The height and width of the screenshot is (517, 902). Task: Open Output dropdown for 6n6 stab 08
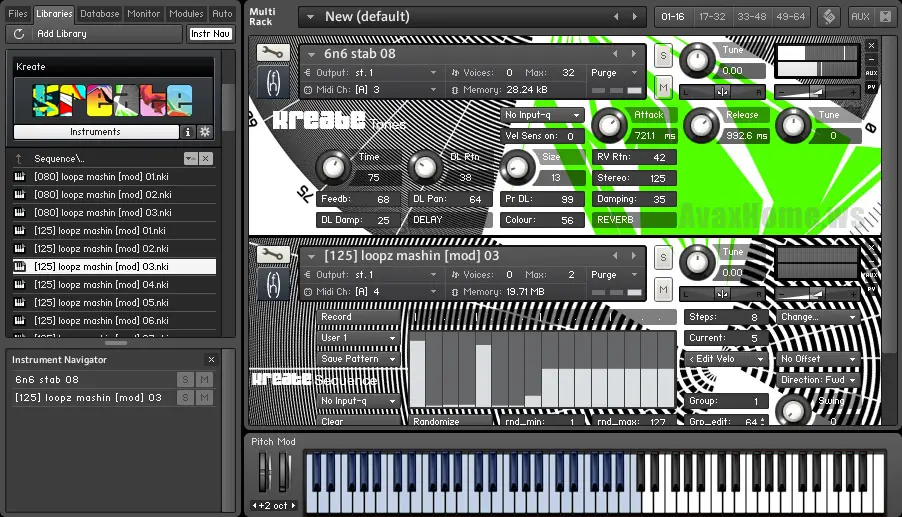pyautogui.click(x=371, y=72)
